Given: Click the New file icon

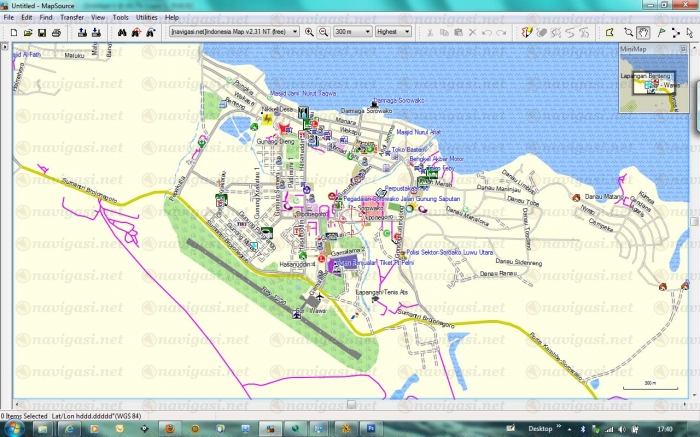Looking at the screenshot, I should tap(13, 32).
